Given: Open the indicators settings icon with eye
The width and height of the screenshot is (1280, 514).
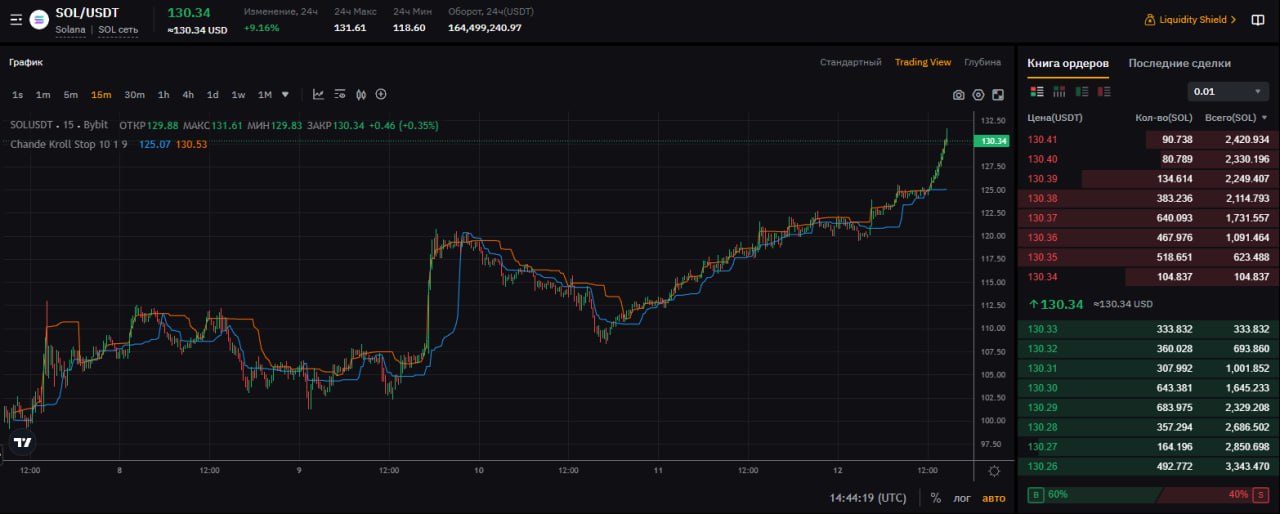Looking at the screenshot, I should pyautogui.click(x=339, y=94).
